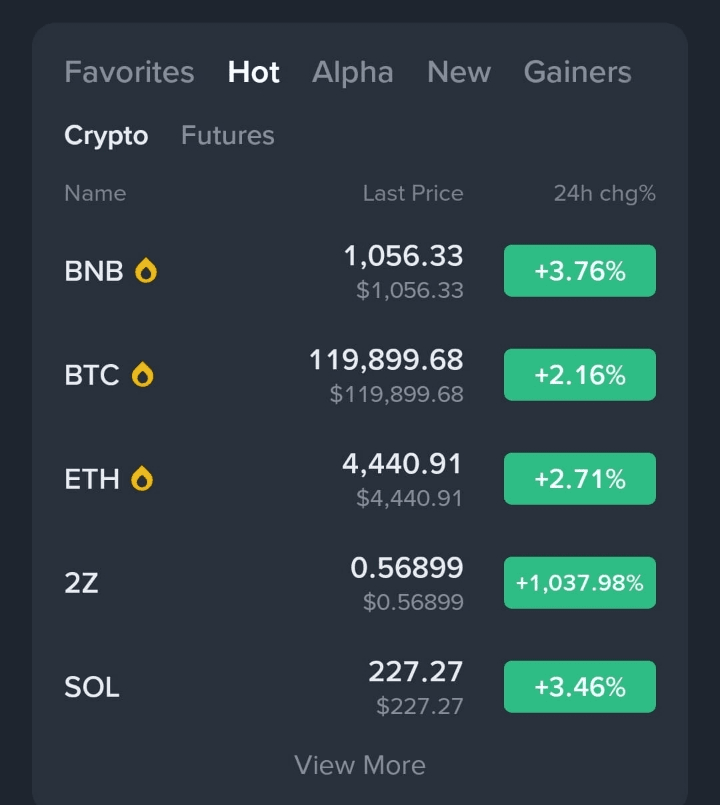Click the 2Z +1,037.98% change button

(580, 583)
